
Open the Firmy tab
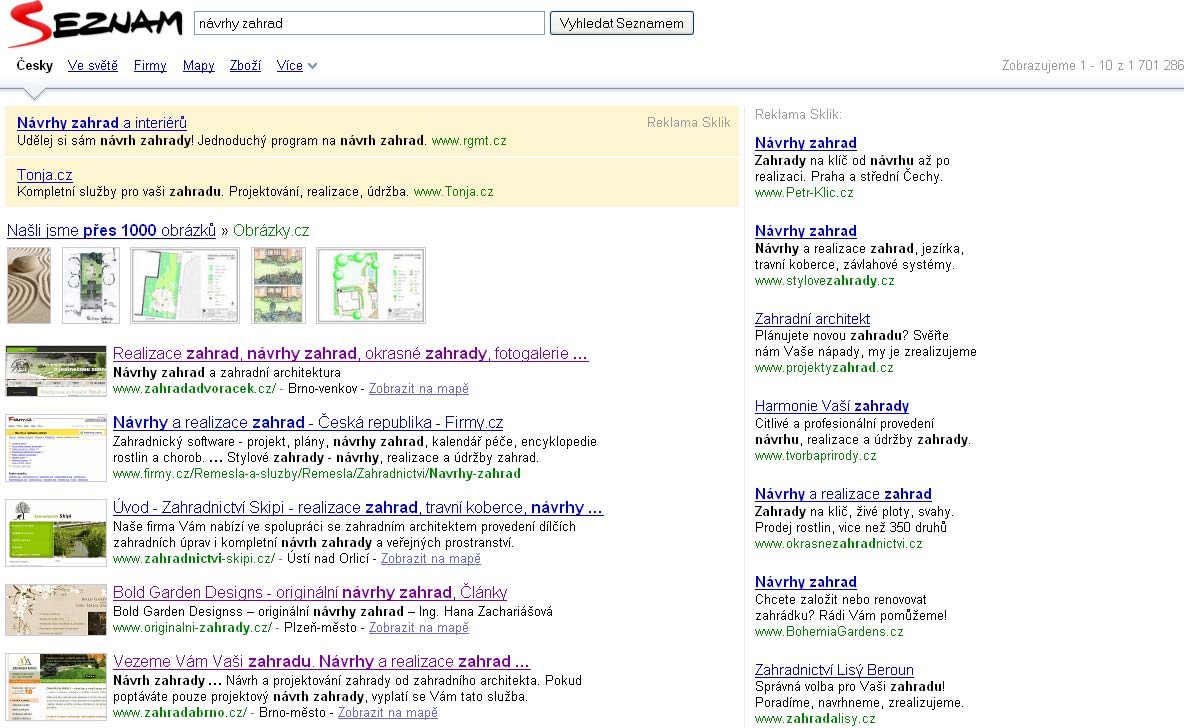[150, 66]
